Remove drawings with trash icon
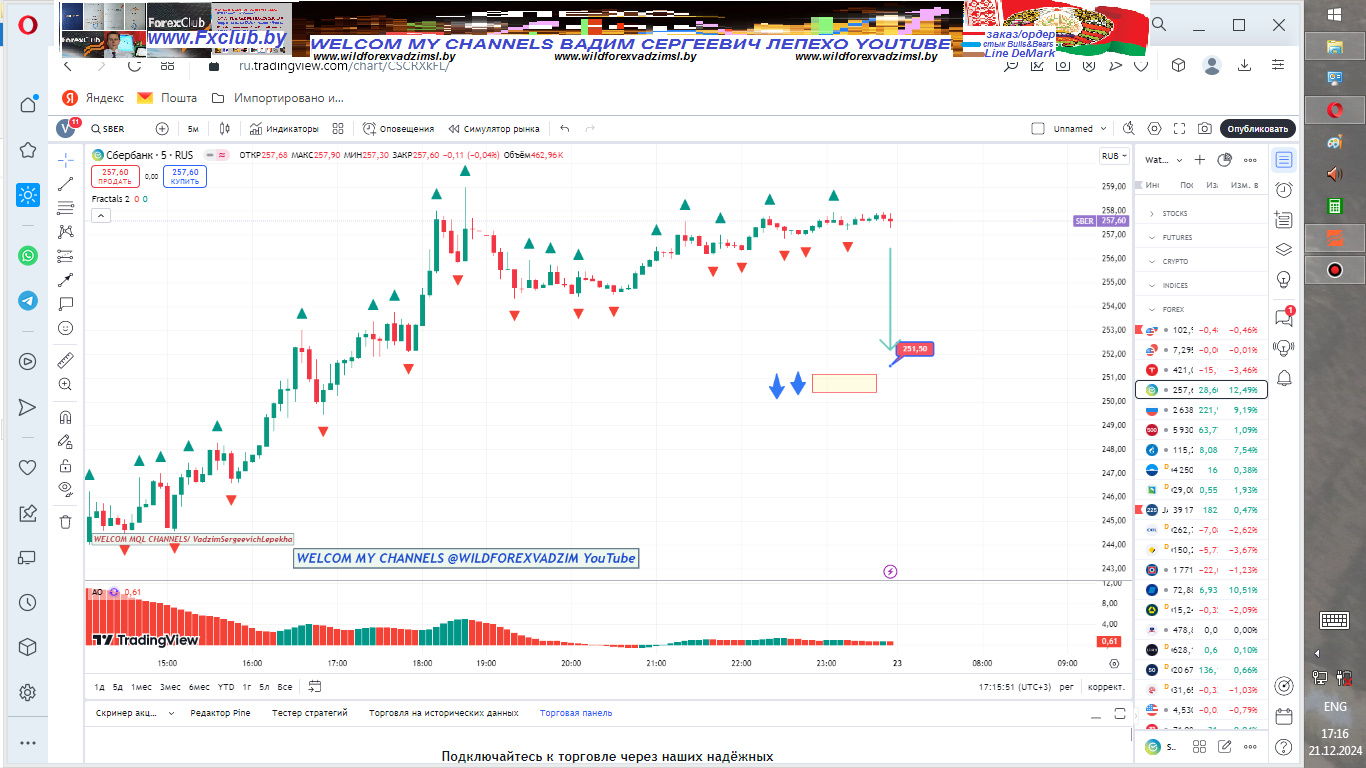 (65, 522)
